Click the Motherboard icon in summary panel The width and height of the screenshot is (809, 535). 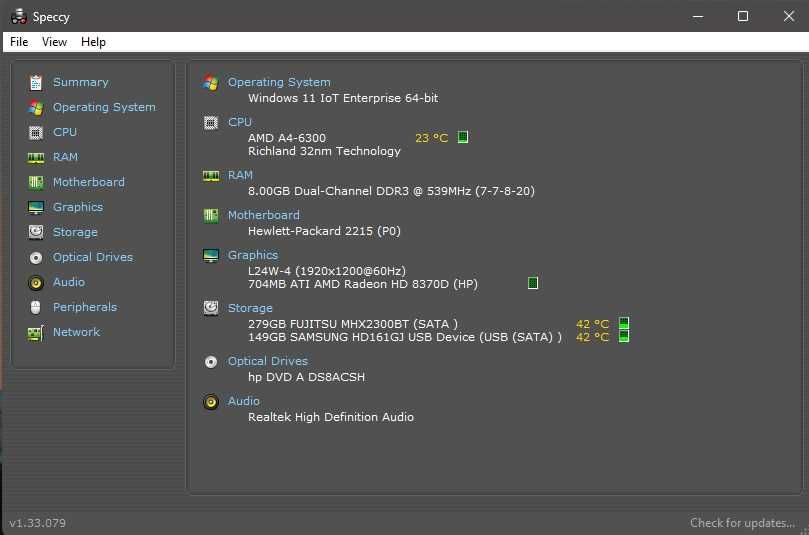211,216
